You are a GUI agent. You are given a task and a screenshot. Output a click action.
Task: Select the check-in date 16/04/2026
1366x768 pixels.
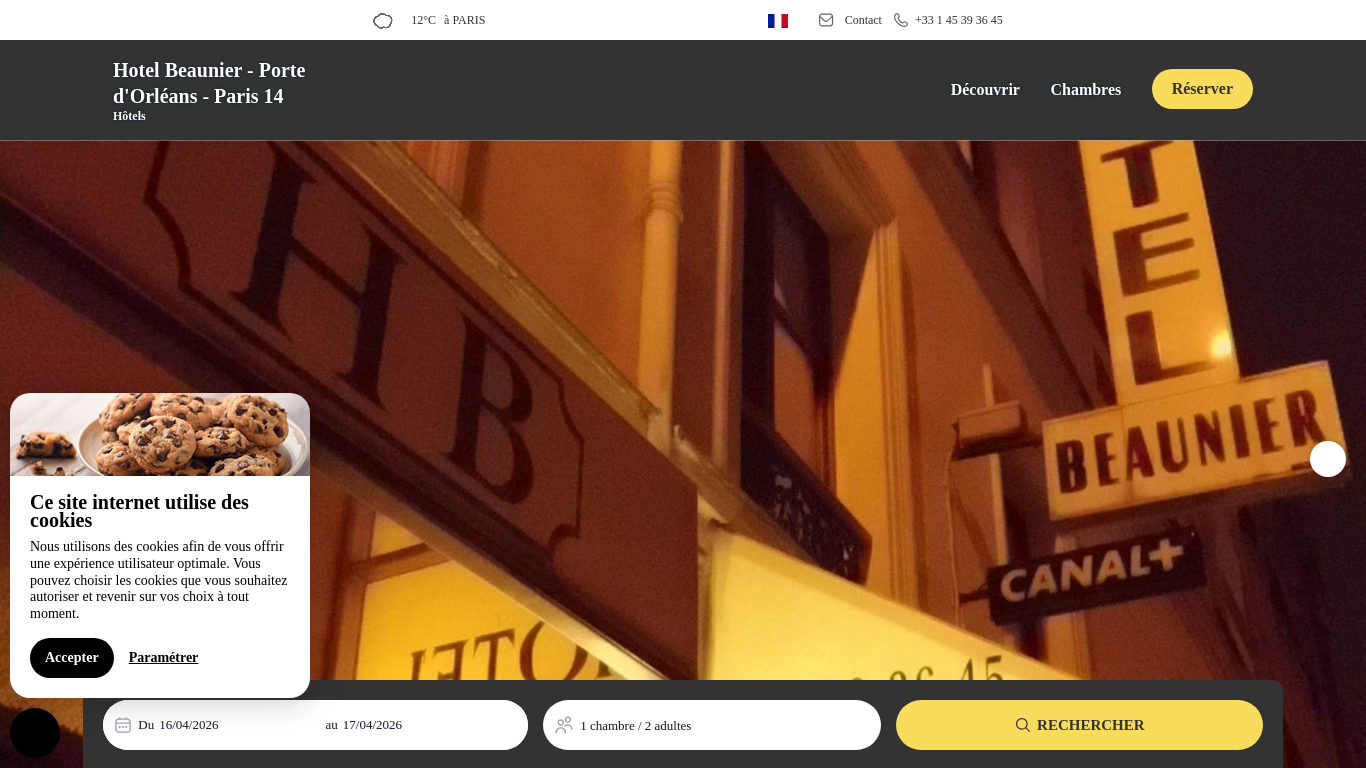[188, 725]
